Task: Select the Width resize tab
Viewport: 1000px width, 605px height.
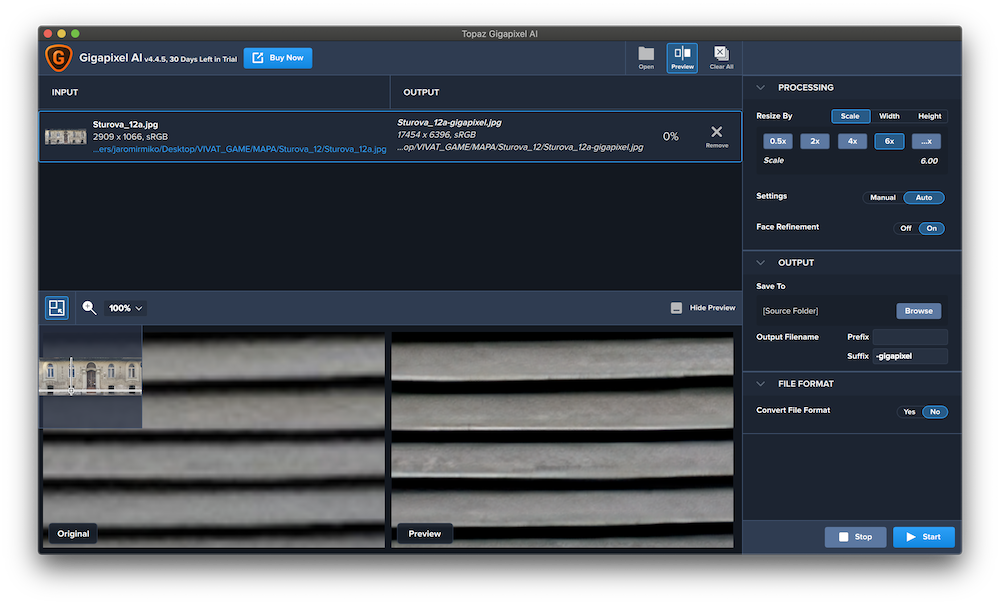Action: [889, 116]
